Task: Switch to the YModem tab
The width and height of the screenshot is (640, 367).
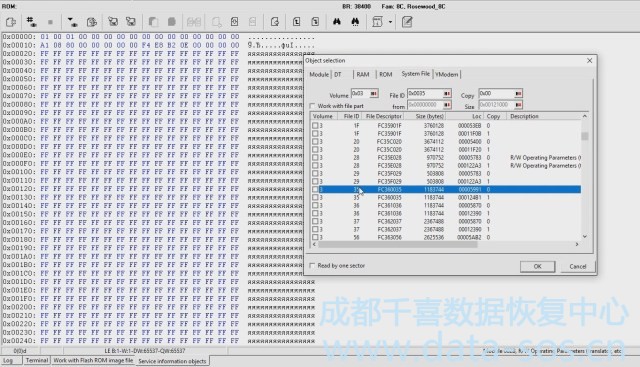Action: point(447,74)
